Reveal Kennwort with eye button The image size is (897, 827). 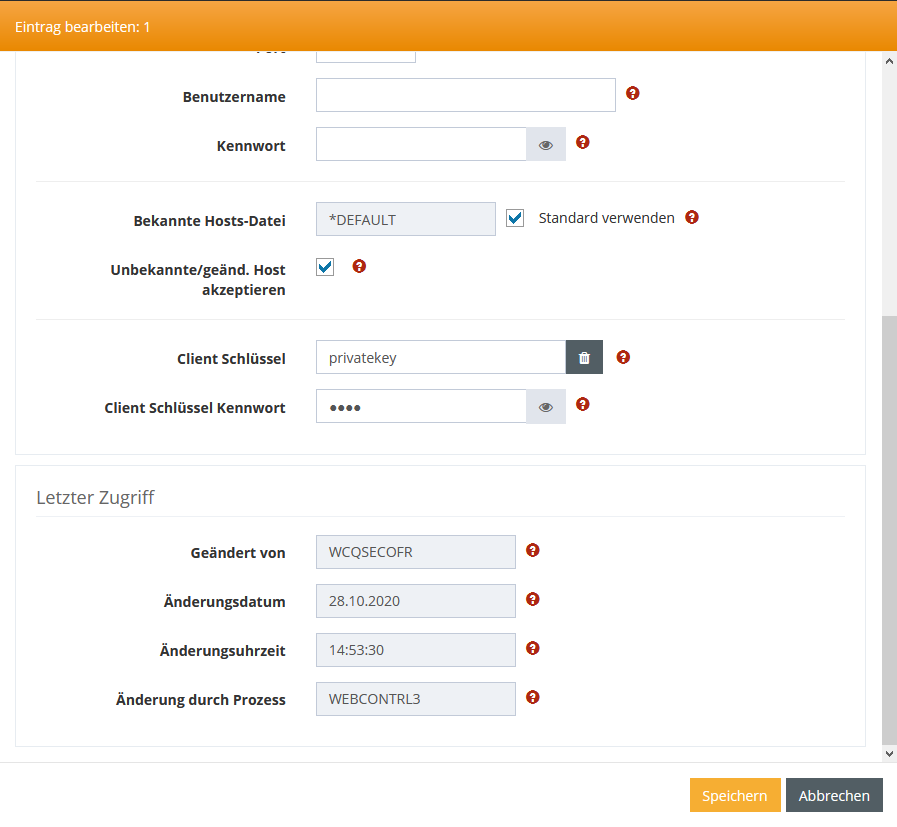pyautogui.click(x=546, y=145)
